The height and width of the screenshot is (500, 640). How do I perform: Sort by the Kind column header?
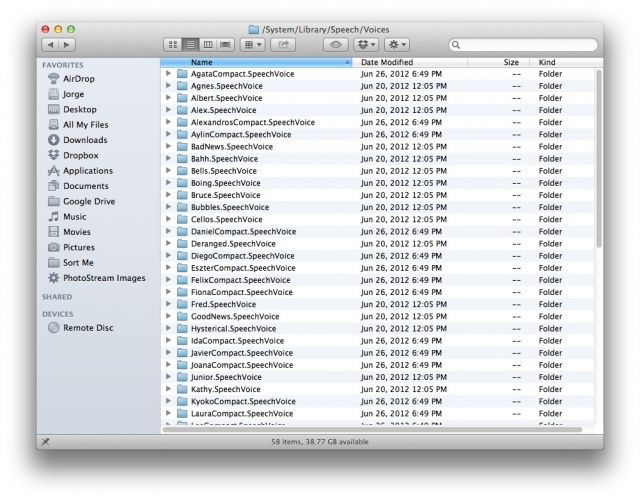pyautogui.click(x=566, y=62)
